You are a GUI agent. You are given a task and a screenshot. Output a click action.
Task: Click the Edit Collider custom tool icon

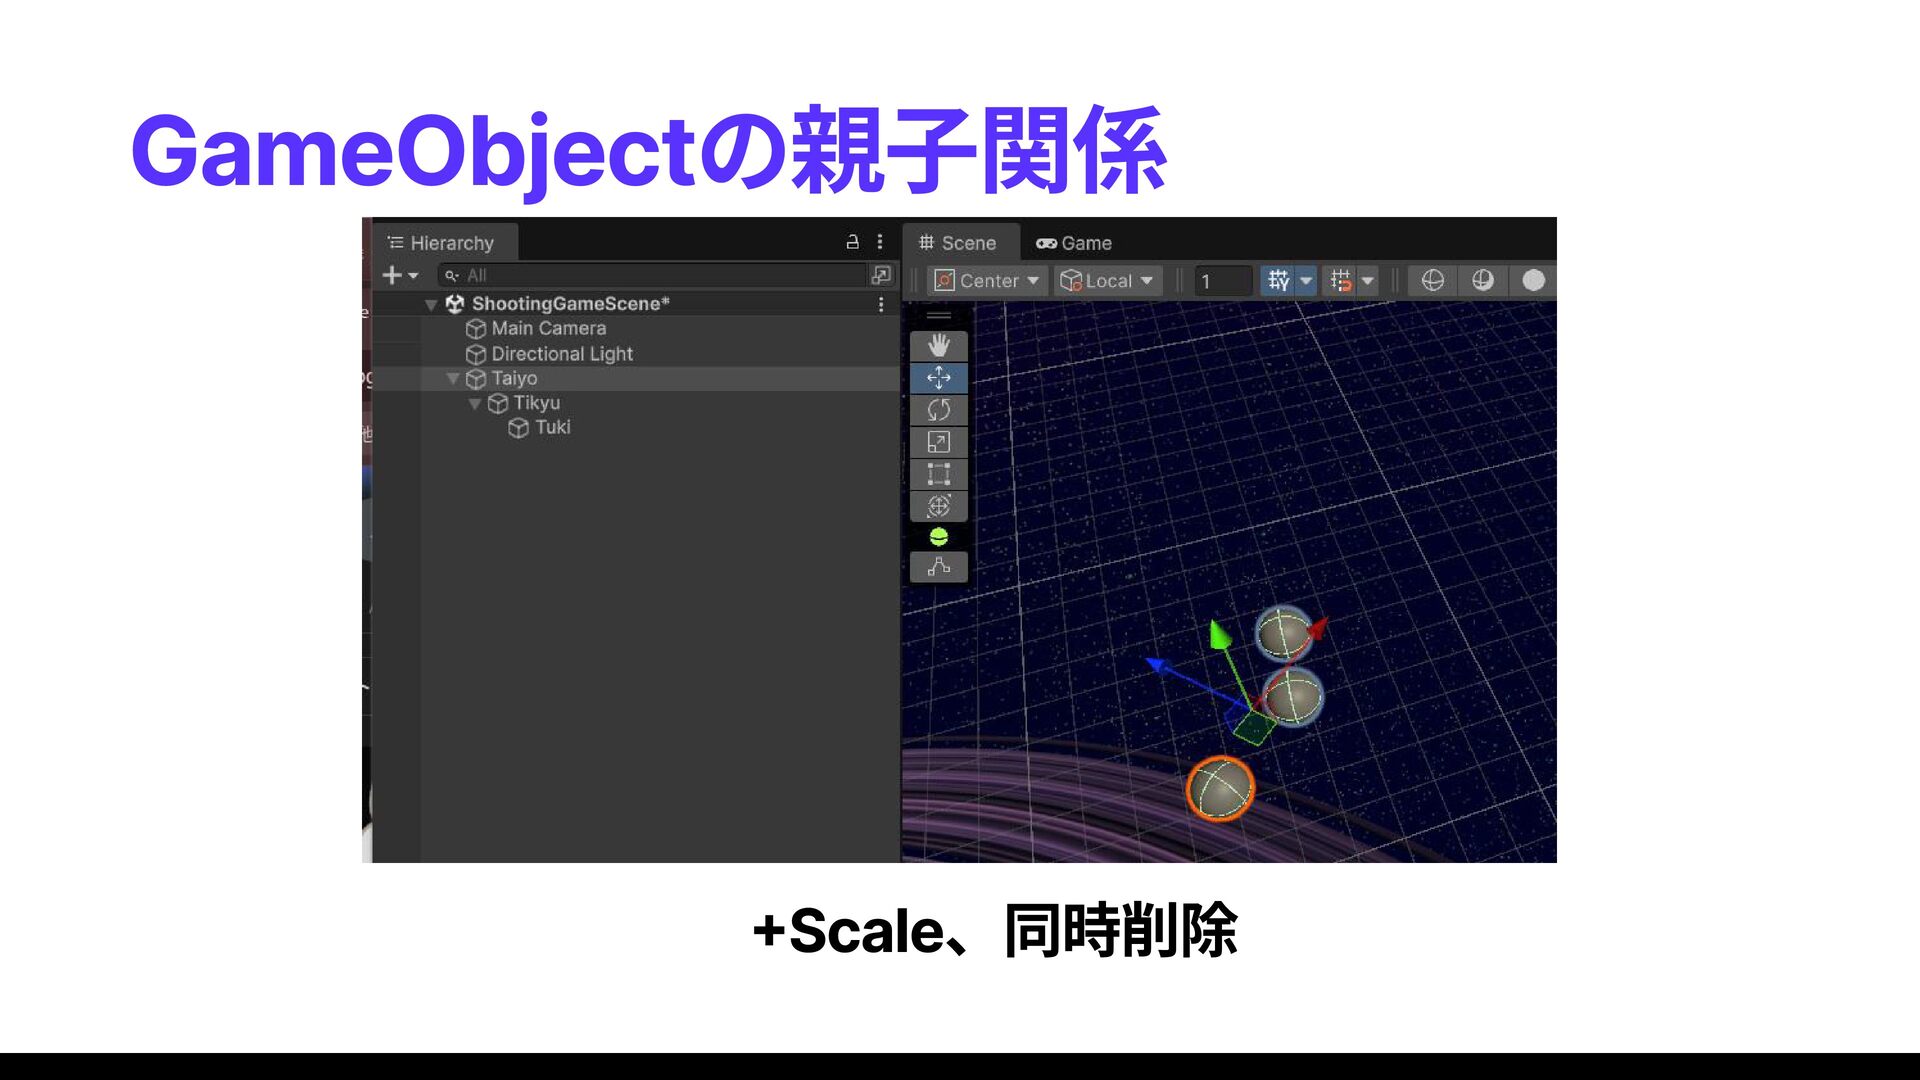point(938,567)
